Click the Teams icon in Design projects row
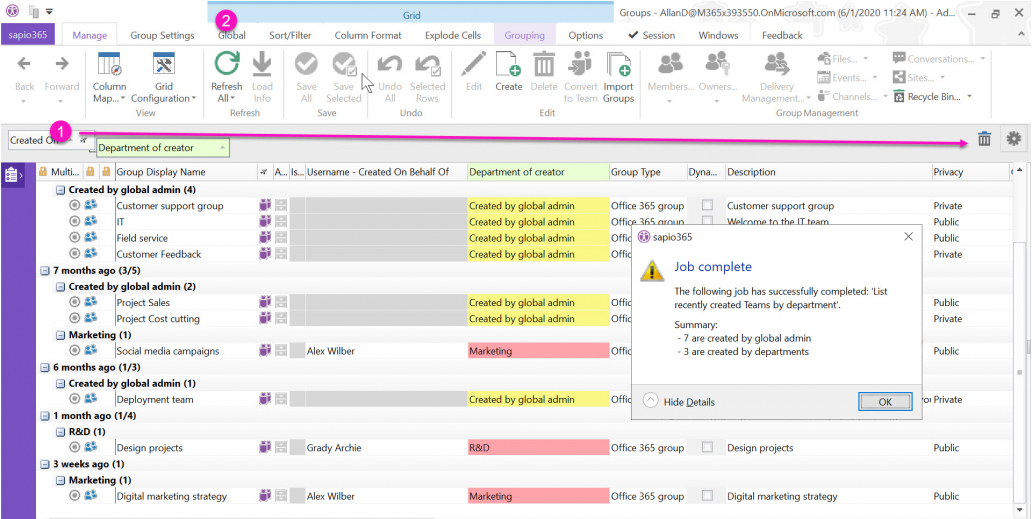Image resolution: width=1032 pixels, height=519 pixels. coord(265,447)
